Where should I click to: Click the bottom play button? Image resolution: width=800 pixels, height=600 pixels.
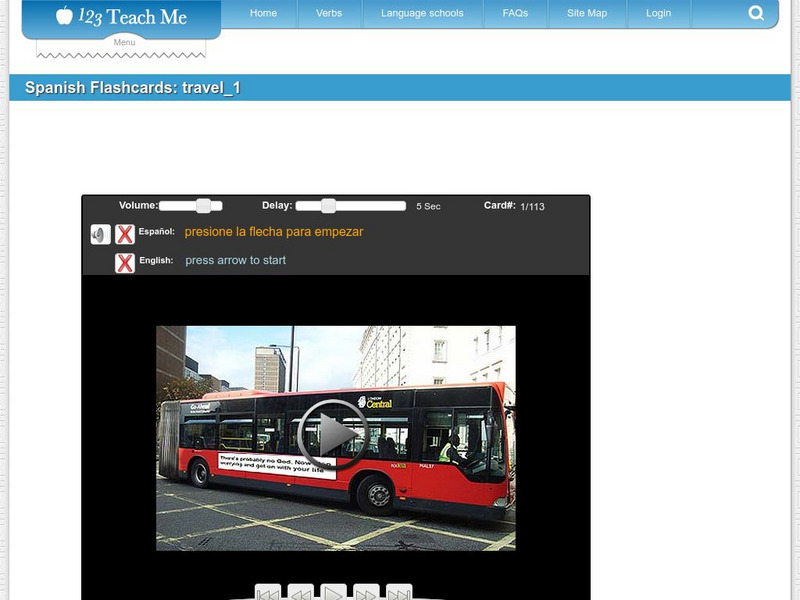[x=334, y=592]
